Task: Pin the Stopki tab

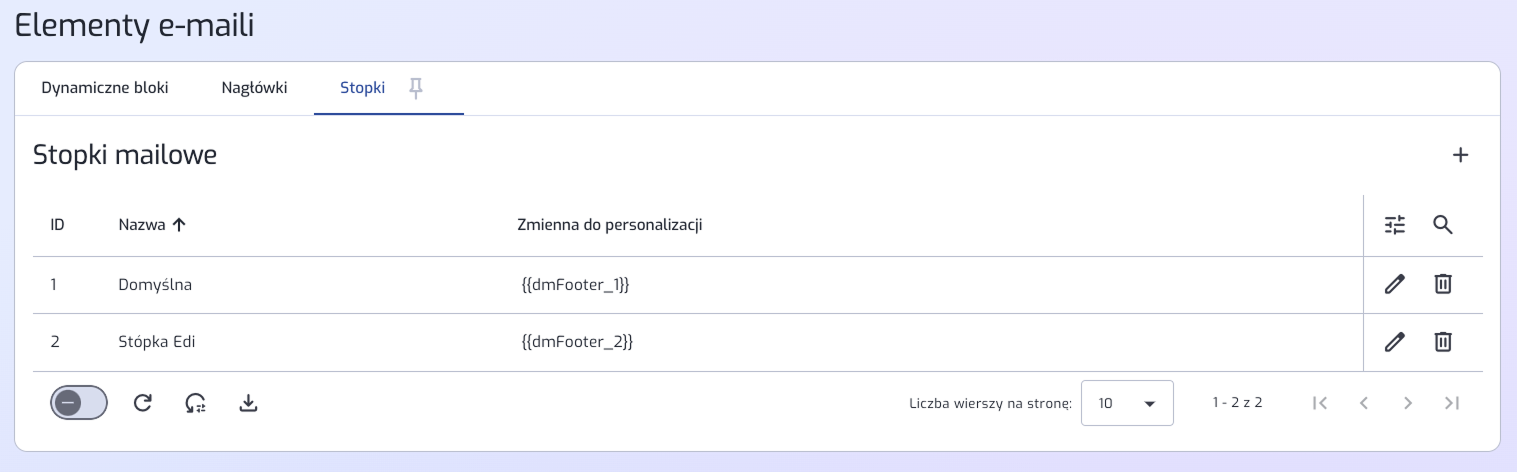Action: point(417,88)
